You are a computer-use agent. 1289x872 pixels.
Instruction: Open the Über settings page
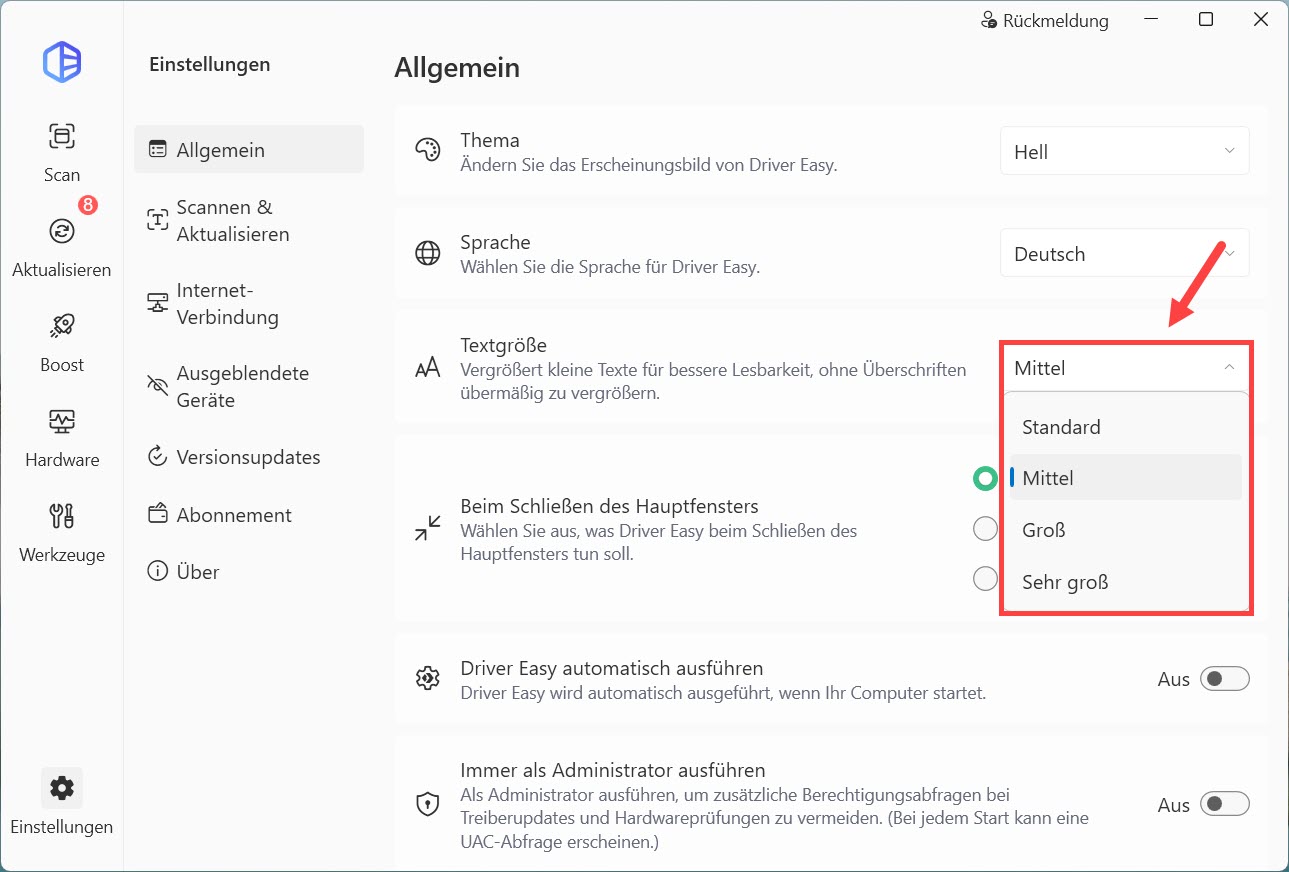tap(249, 572)
